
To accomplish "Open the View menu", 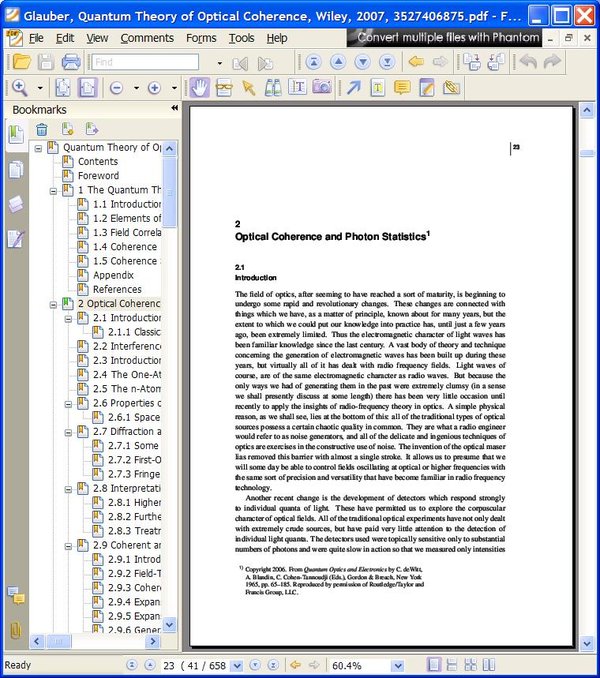I will click(97, 38).
